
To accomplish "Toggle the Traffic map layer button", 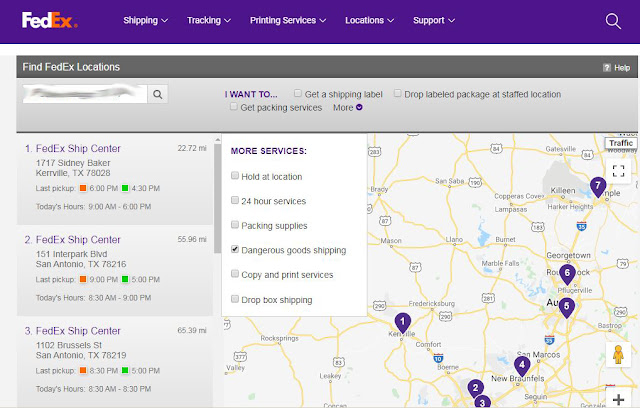I will 621,143.
